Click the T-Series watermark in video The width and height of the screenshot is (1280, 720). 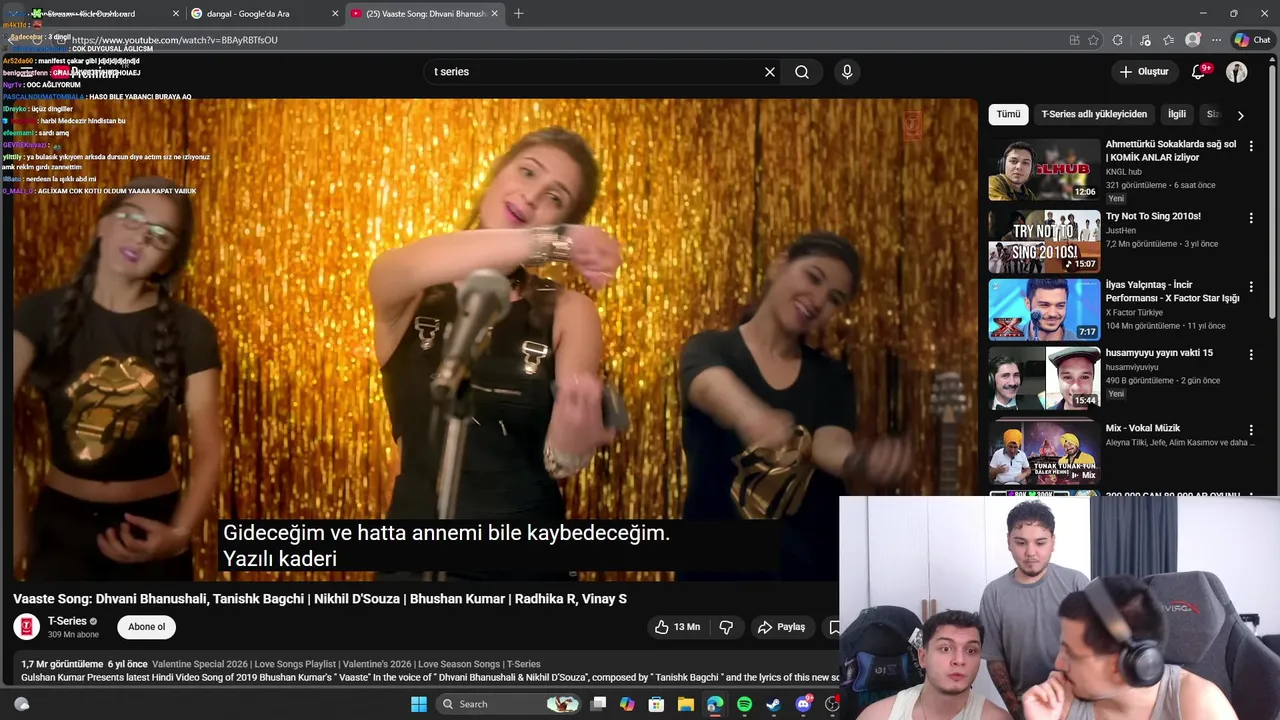912,125
